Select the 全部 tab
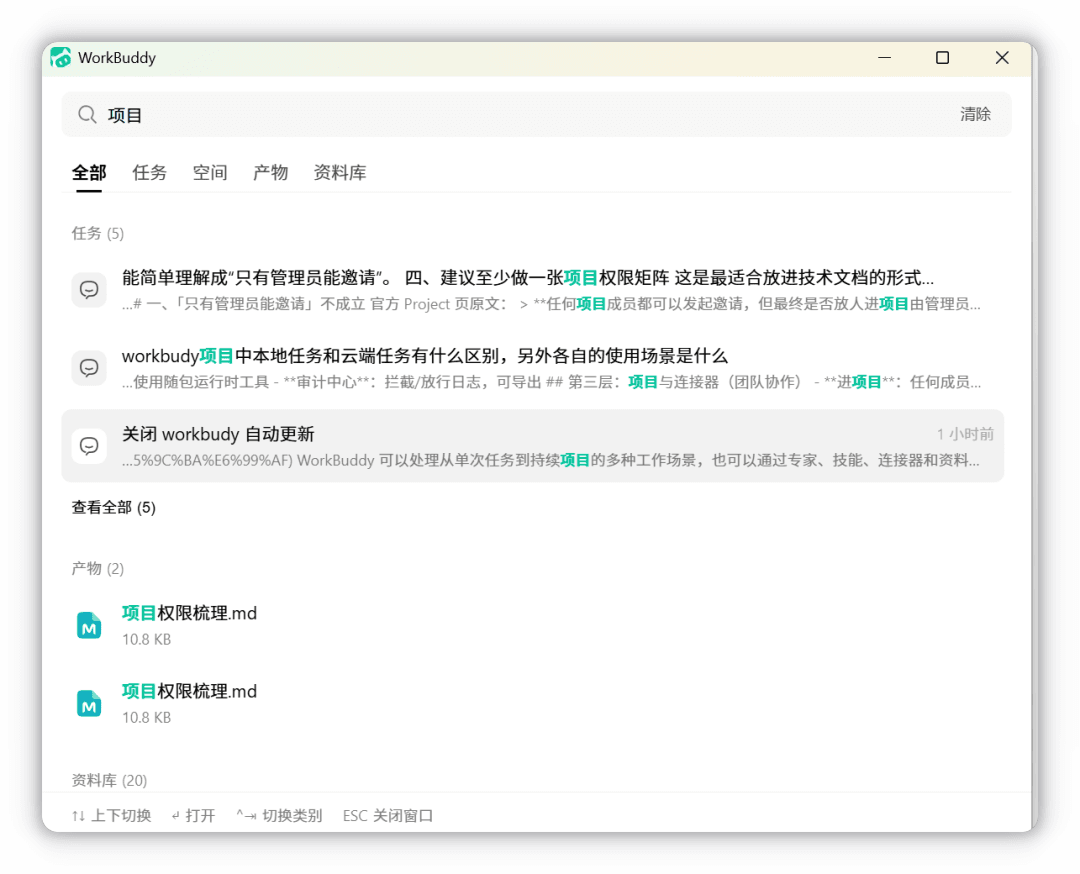The image size is (1080, 874). click(x=89, y=172)
